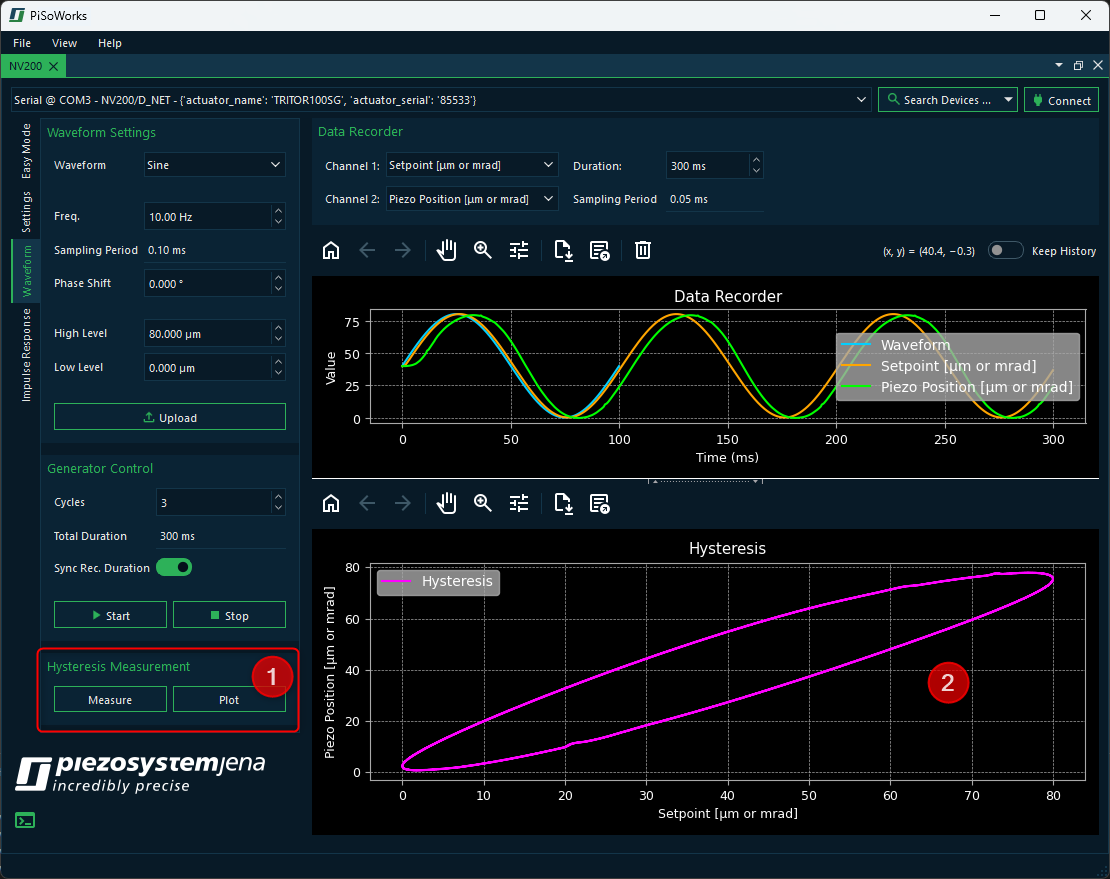
Task: Save the Data Recorder plot using the export icon
Action: (562, 250)
